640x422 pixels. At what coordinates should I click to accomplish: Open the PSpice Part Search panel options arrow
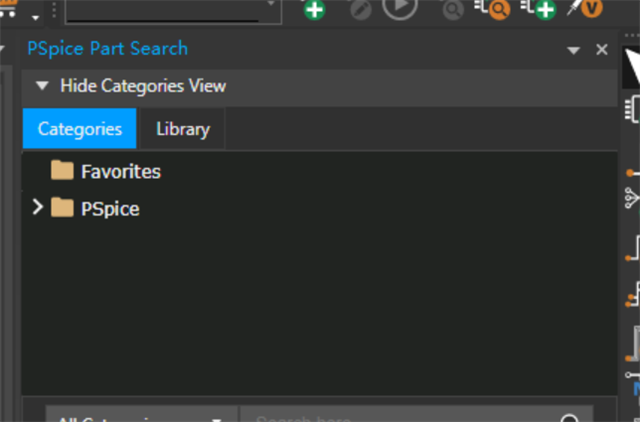(574, 50)
